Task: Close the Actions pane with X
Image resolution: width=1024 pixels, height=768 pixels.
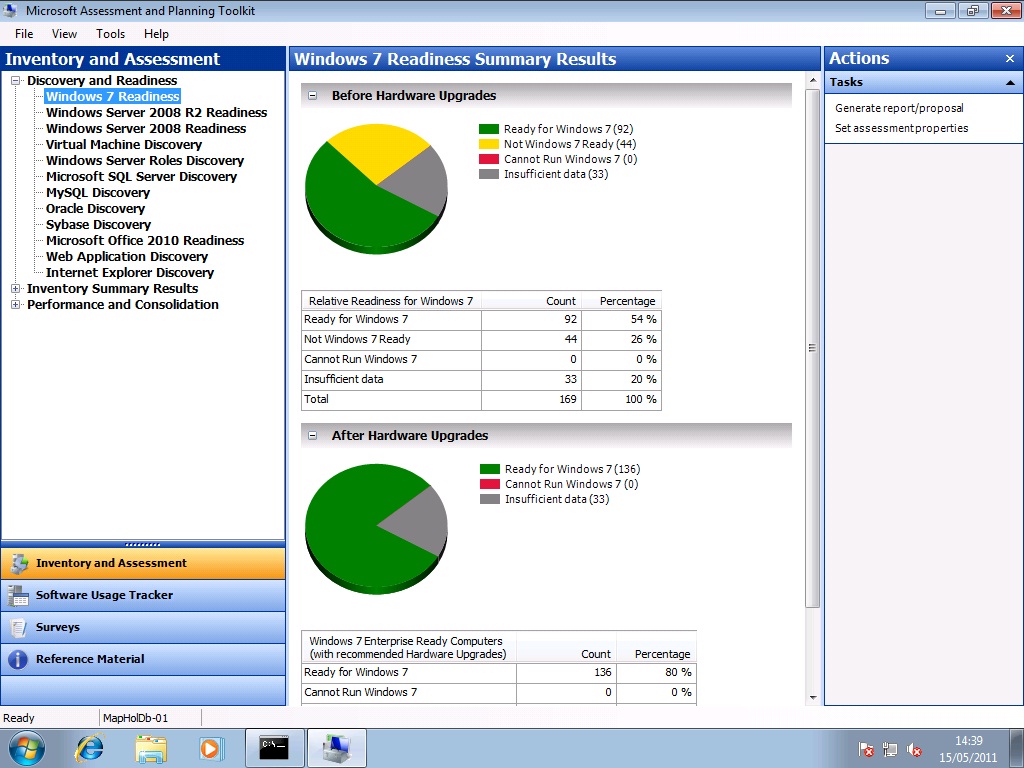Action: 1010,59
